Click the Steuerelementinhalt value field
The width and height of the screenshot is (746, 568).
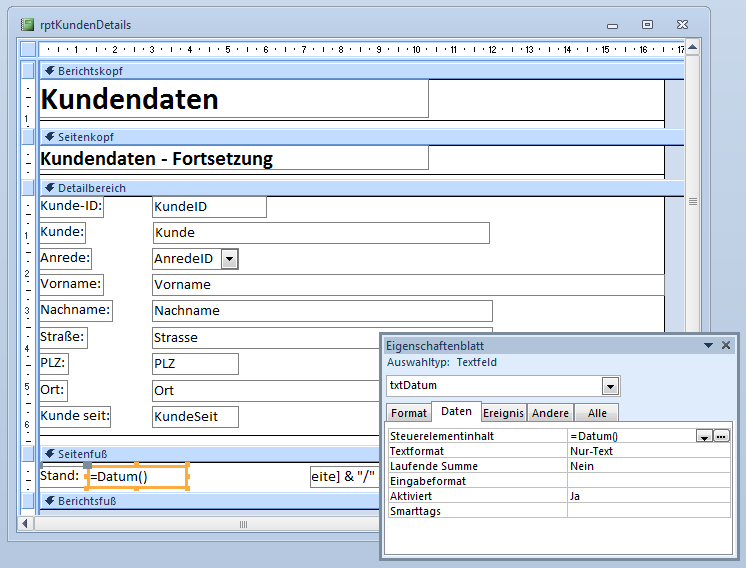click(632, 436)
